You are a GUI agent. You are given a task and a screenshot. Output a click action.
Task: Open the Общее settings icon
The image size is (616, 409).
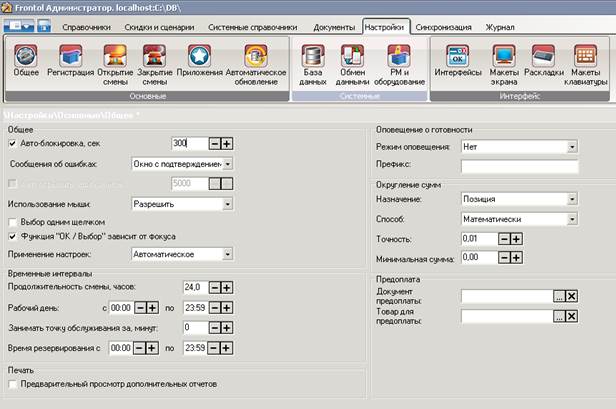[x=27, y=62]
